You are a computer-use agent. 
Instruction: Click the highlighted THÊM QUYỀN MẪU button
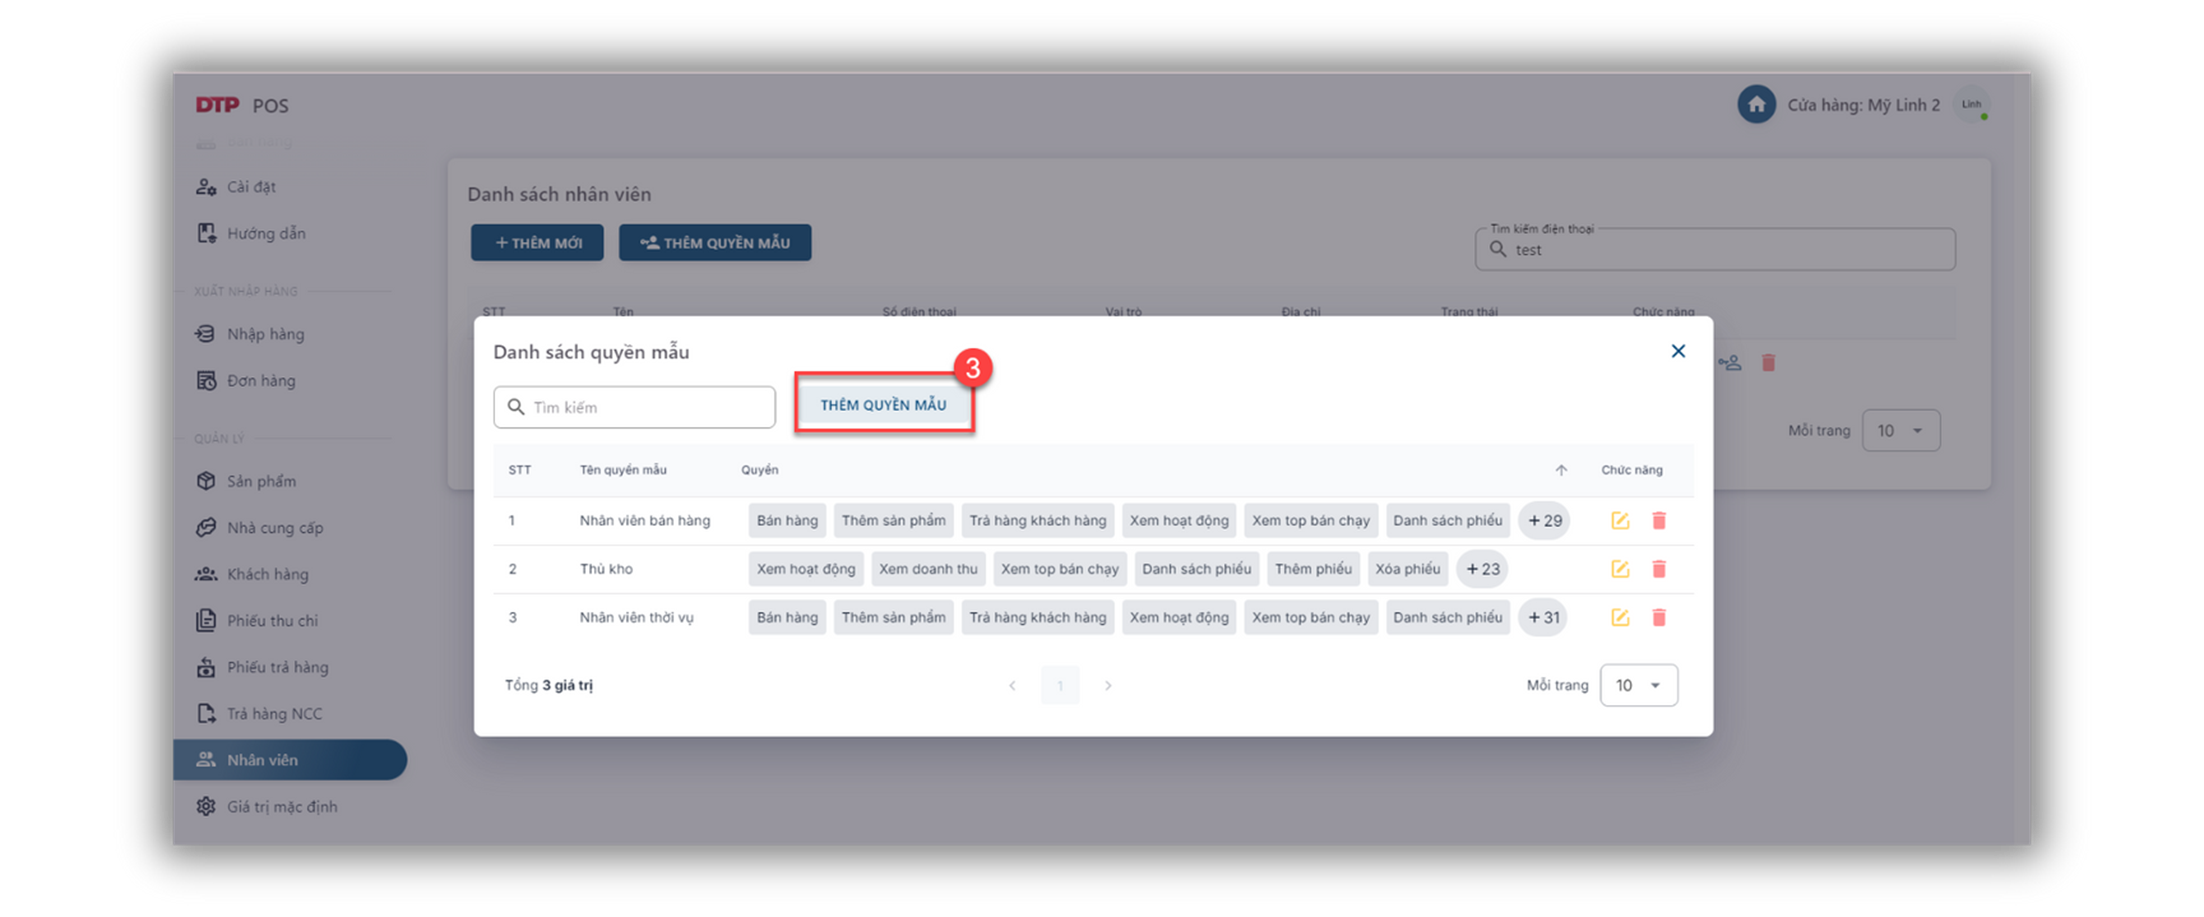883,405
